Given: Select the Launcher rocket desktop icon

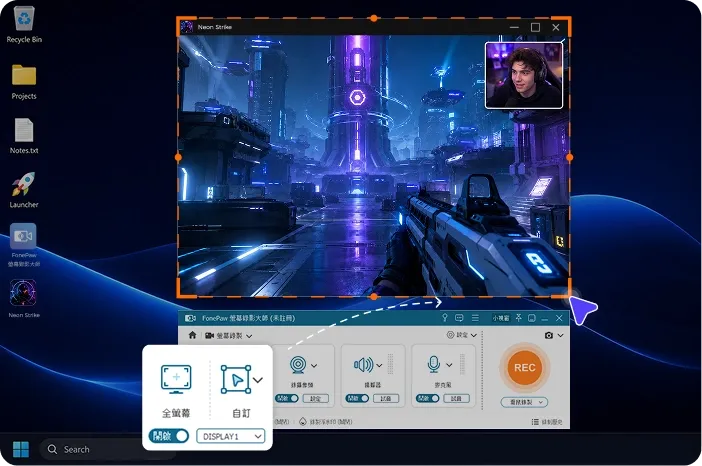Looking at the screenshot, I should 24,190.
